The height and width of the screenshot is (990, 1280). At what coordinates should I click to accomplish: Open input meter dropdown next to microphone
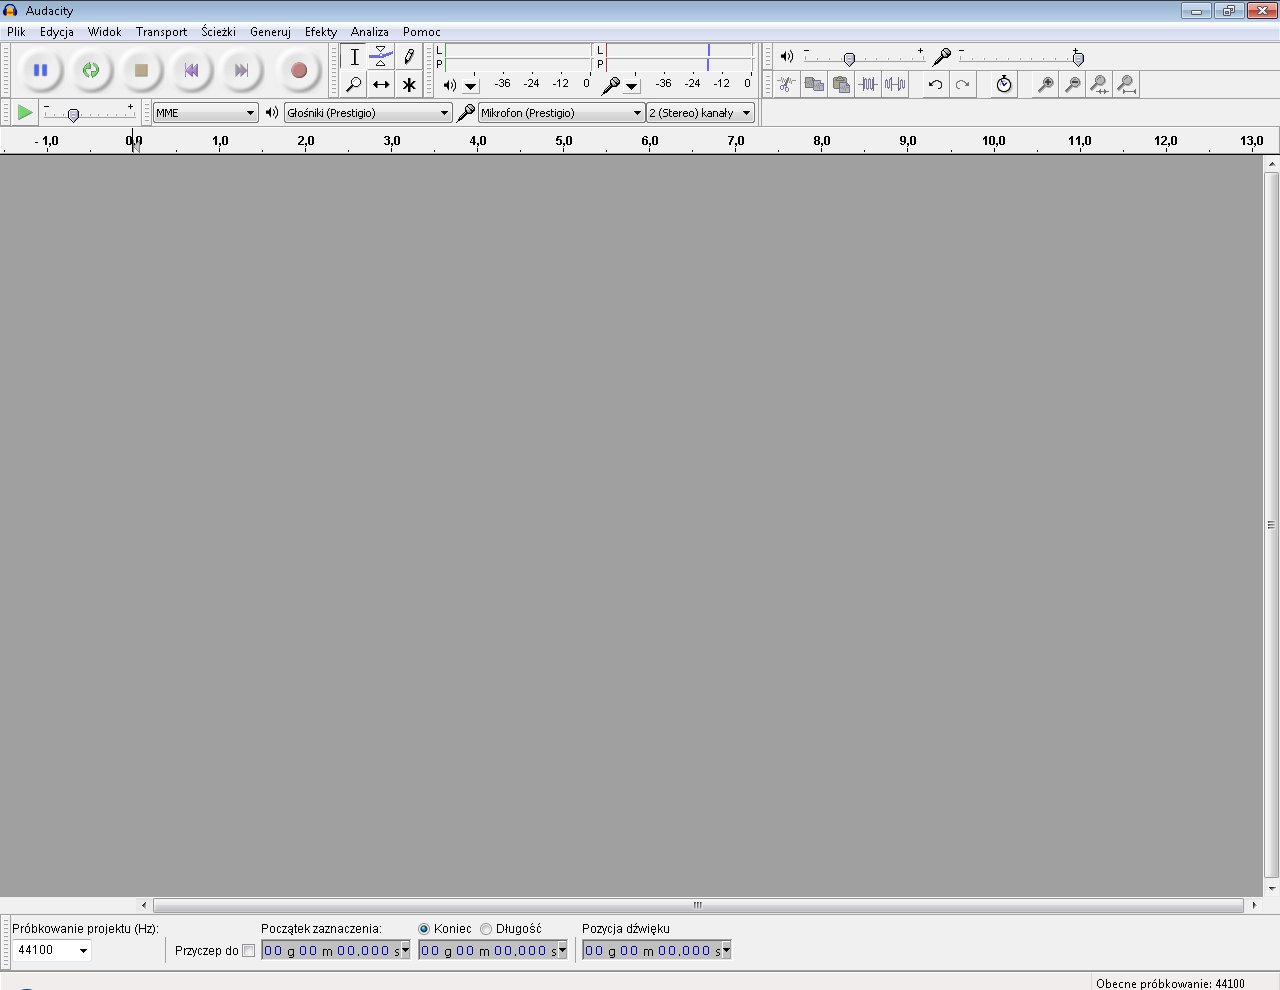(632, 86)
